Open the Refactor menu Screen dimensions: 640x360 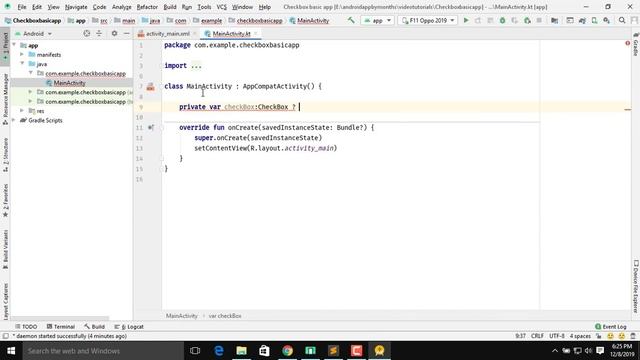click(147, 7)
